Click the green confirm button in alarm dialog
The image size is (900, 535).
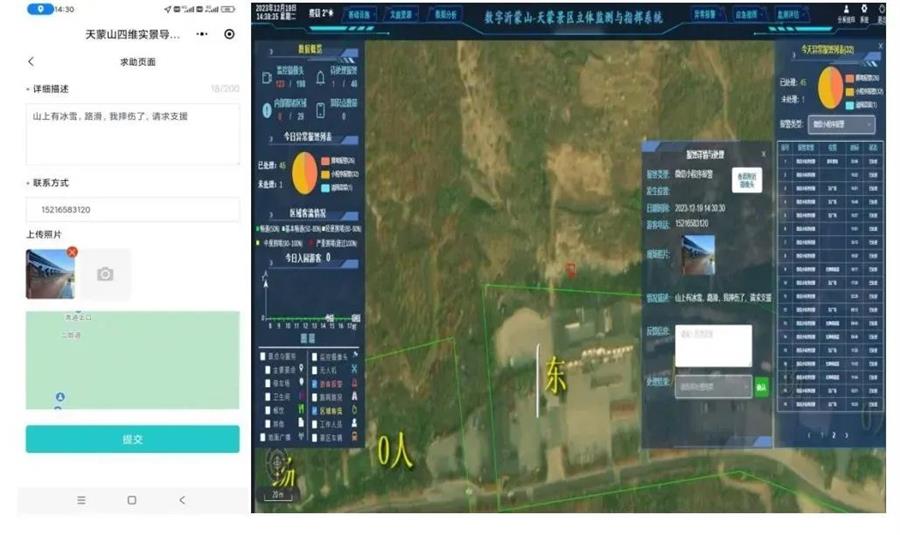tap(761, 387)
